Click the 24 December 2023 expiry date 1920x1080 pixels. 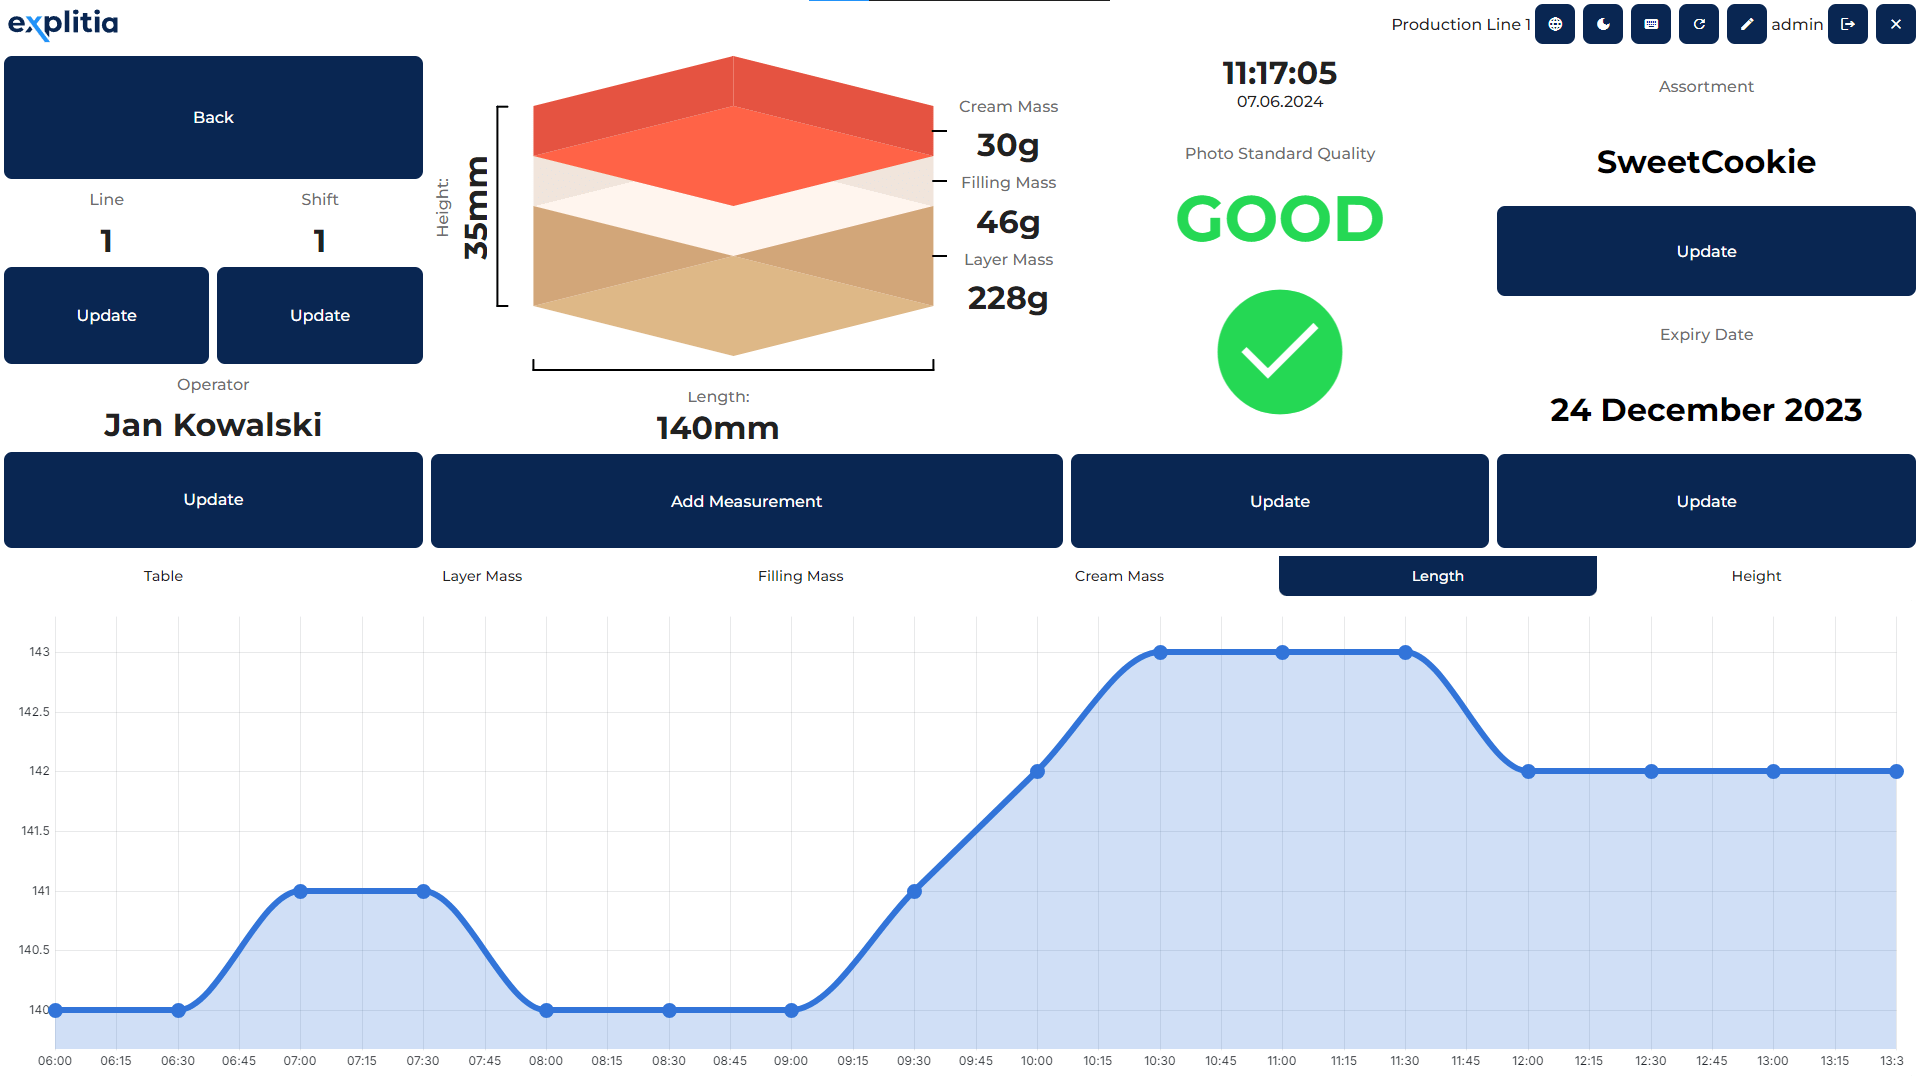coord(1706,410)
